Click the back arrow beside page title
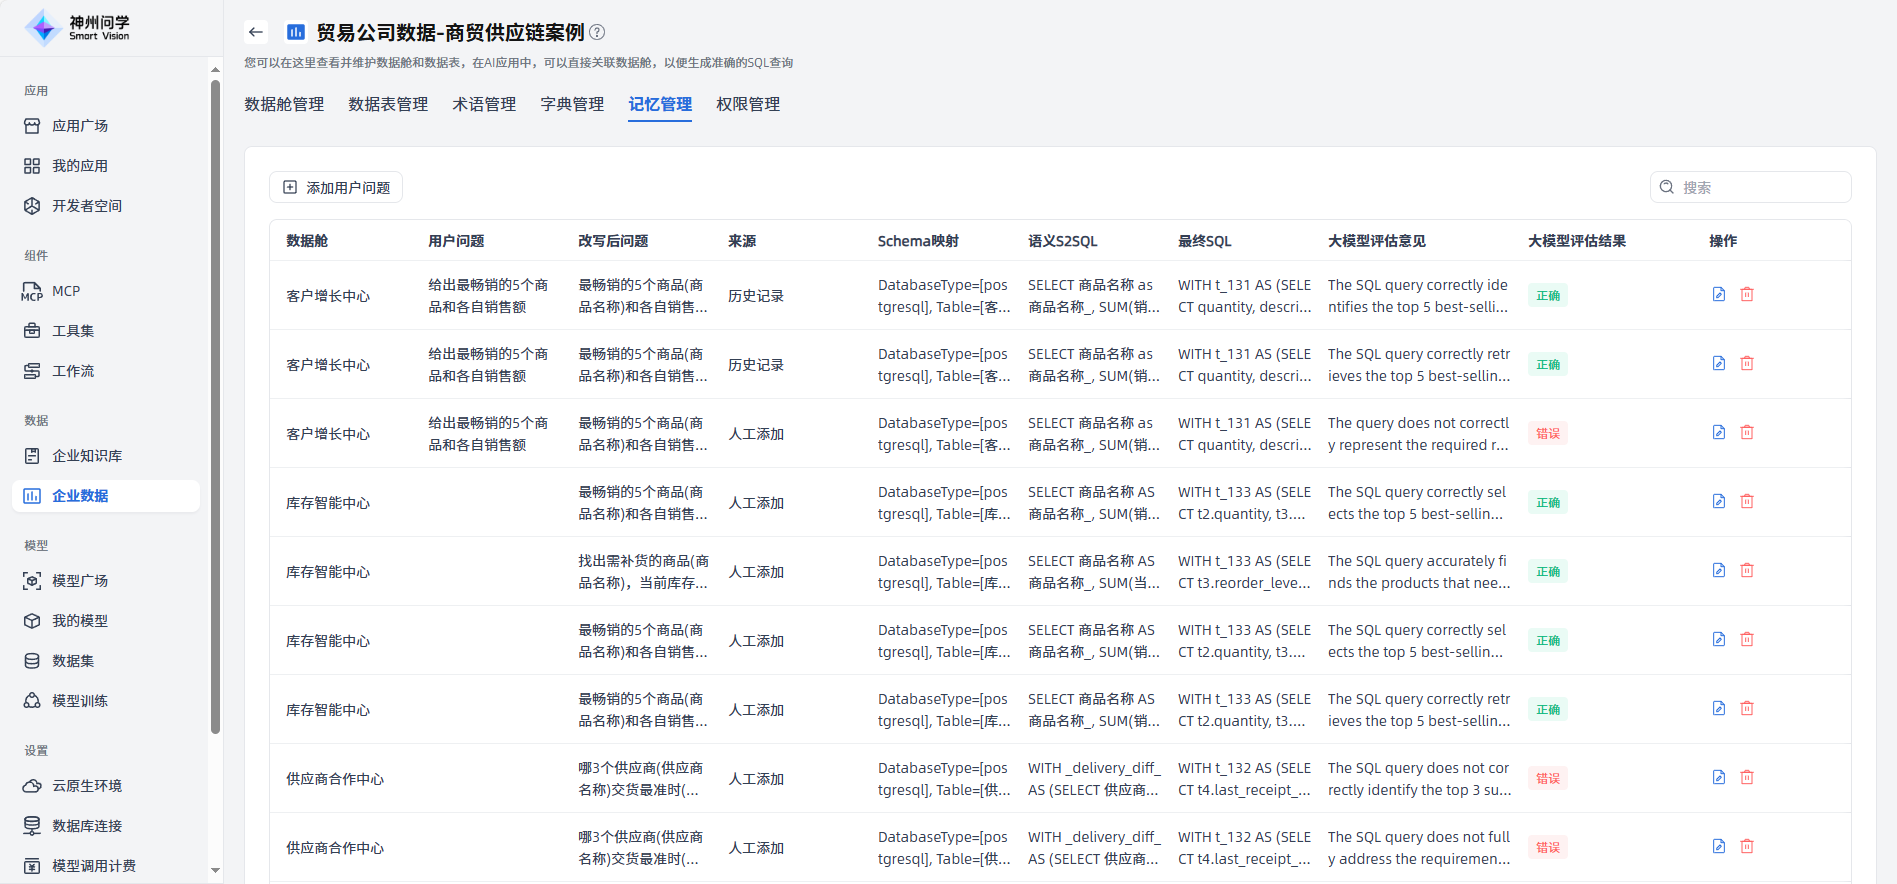This screenshot has height=884, width=1897. click(x=256, y=32)
